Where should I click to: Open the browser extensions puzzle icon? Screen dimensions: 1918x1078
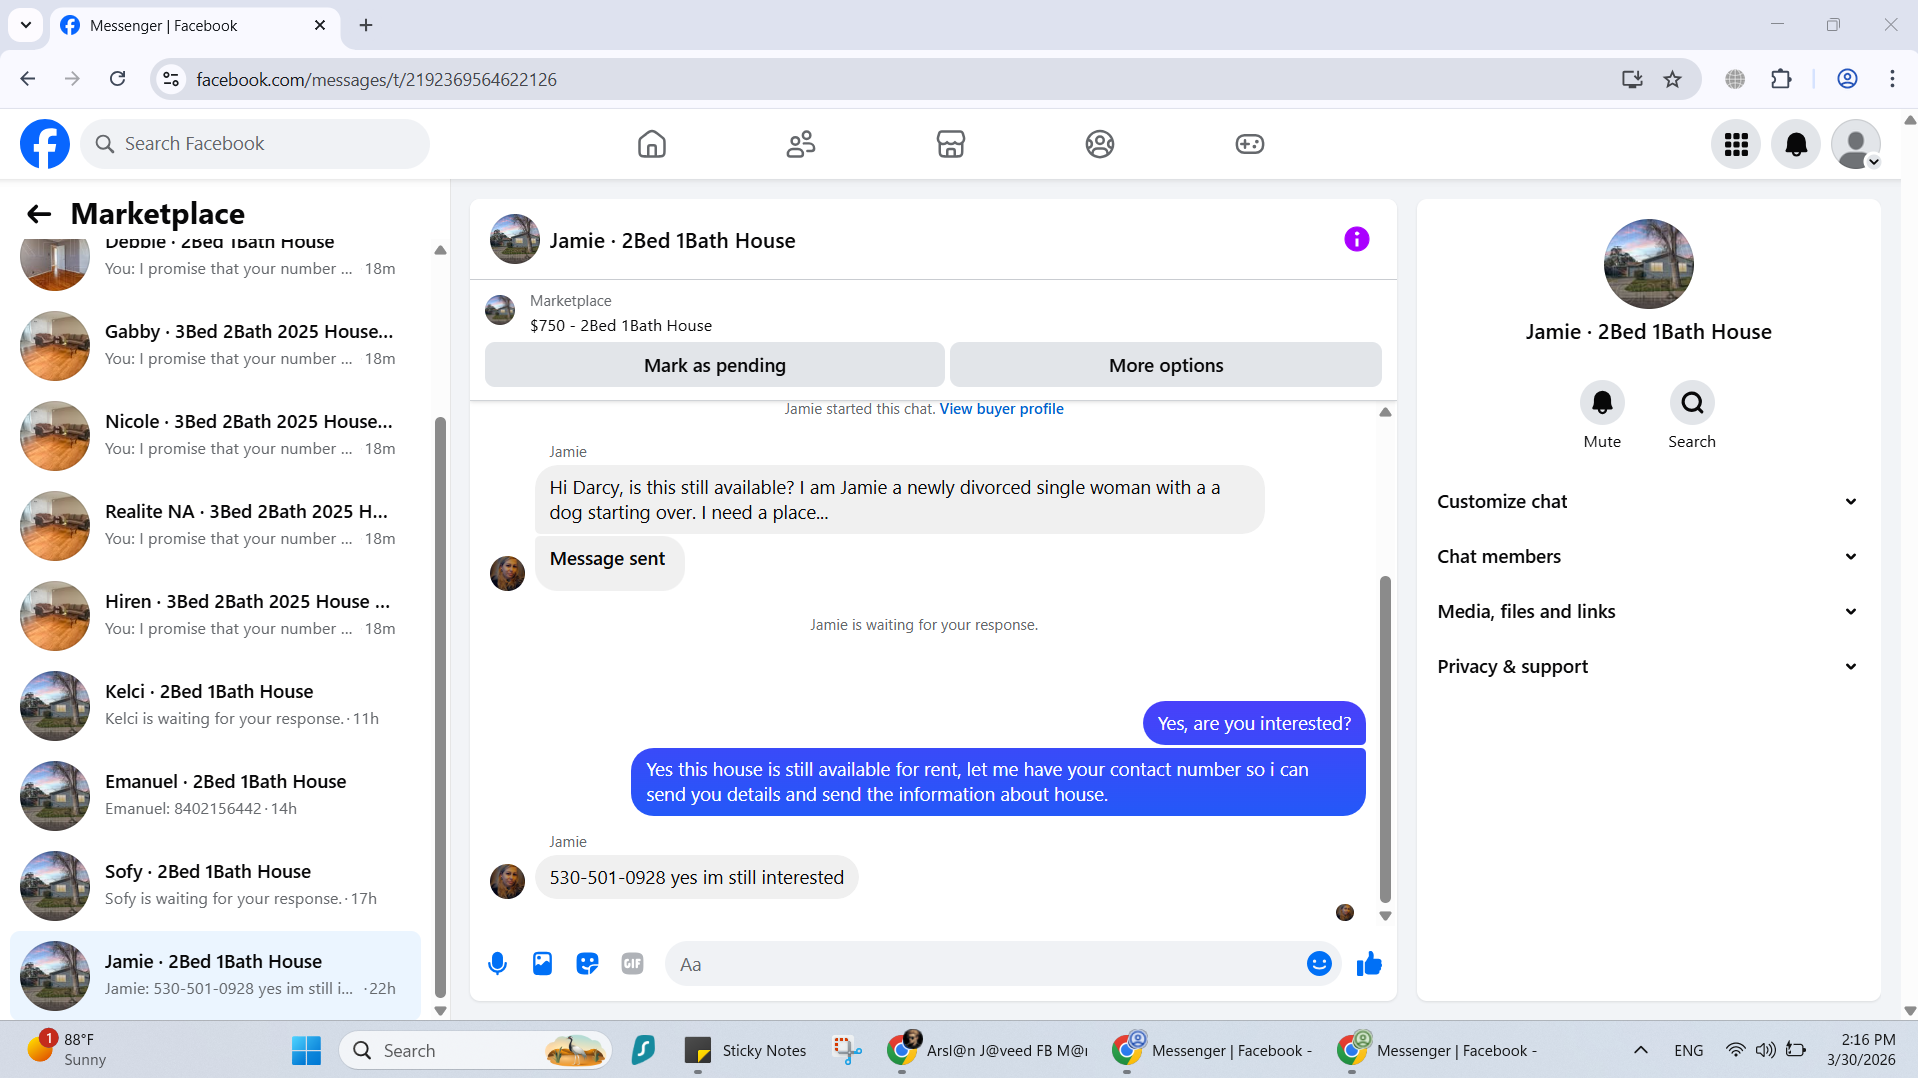pos(1781,79)
